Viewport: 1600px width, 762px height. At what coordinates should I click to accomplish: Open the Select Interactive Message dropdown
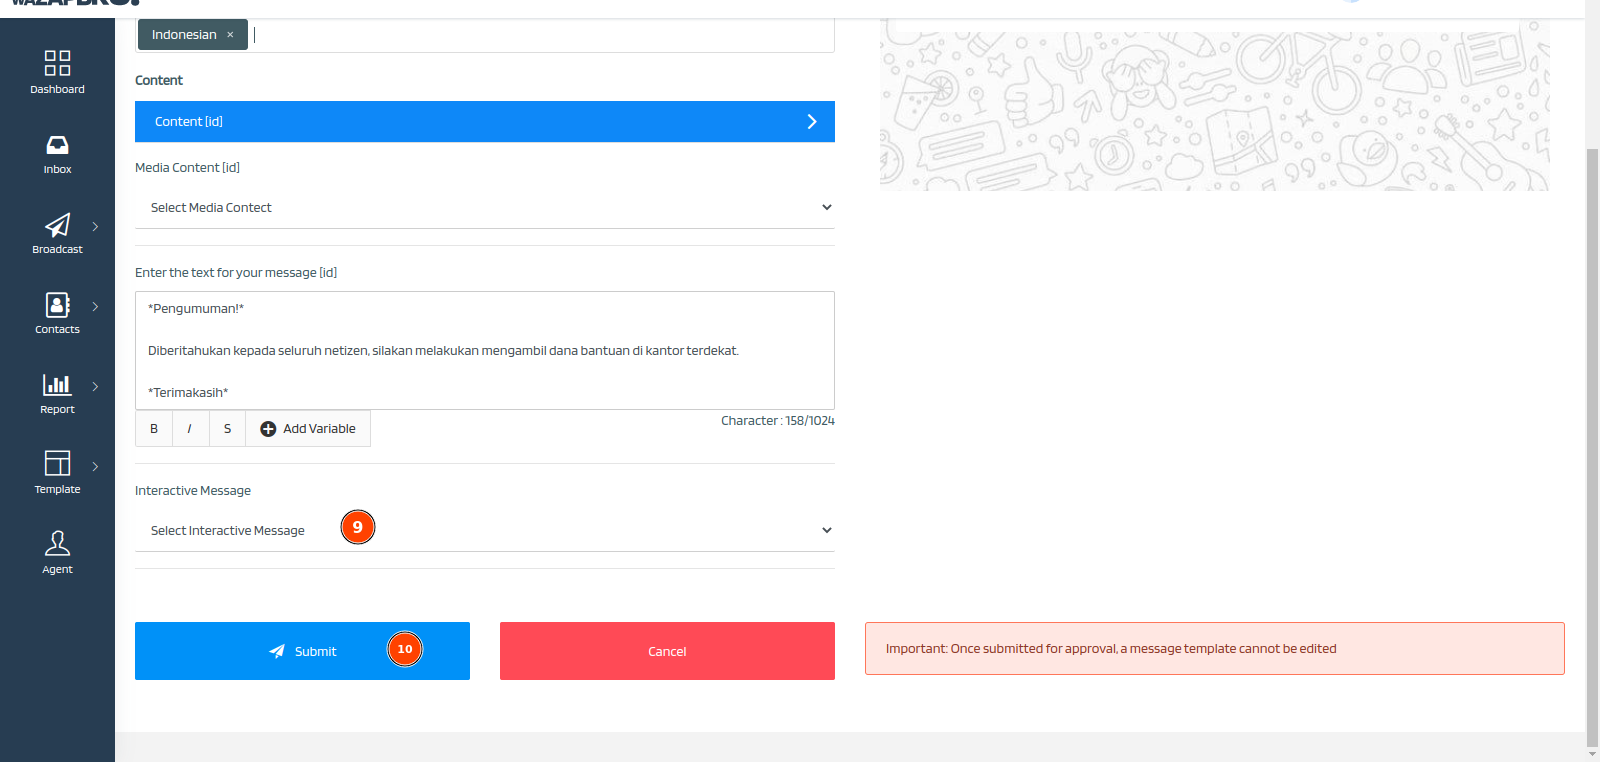pyautogui.click(x=484, y=530)
